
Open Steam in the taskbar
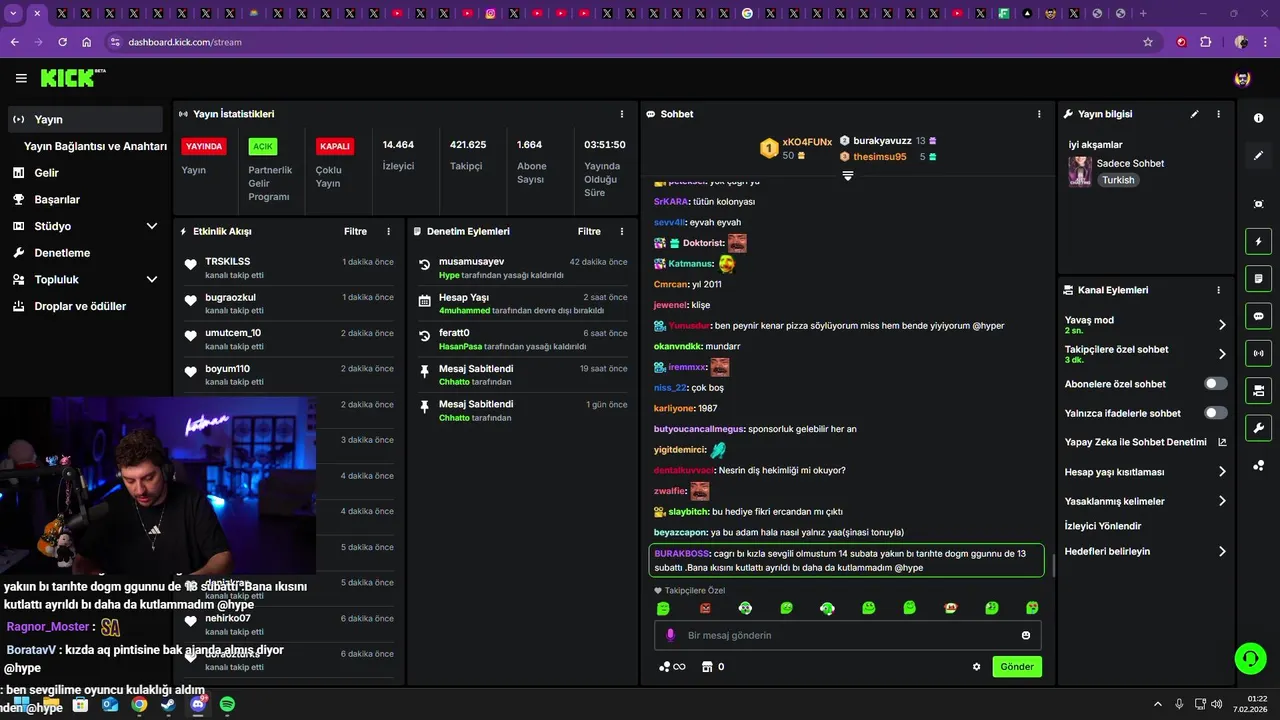tap(168, 705)
